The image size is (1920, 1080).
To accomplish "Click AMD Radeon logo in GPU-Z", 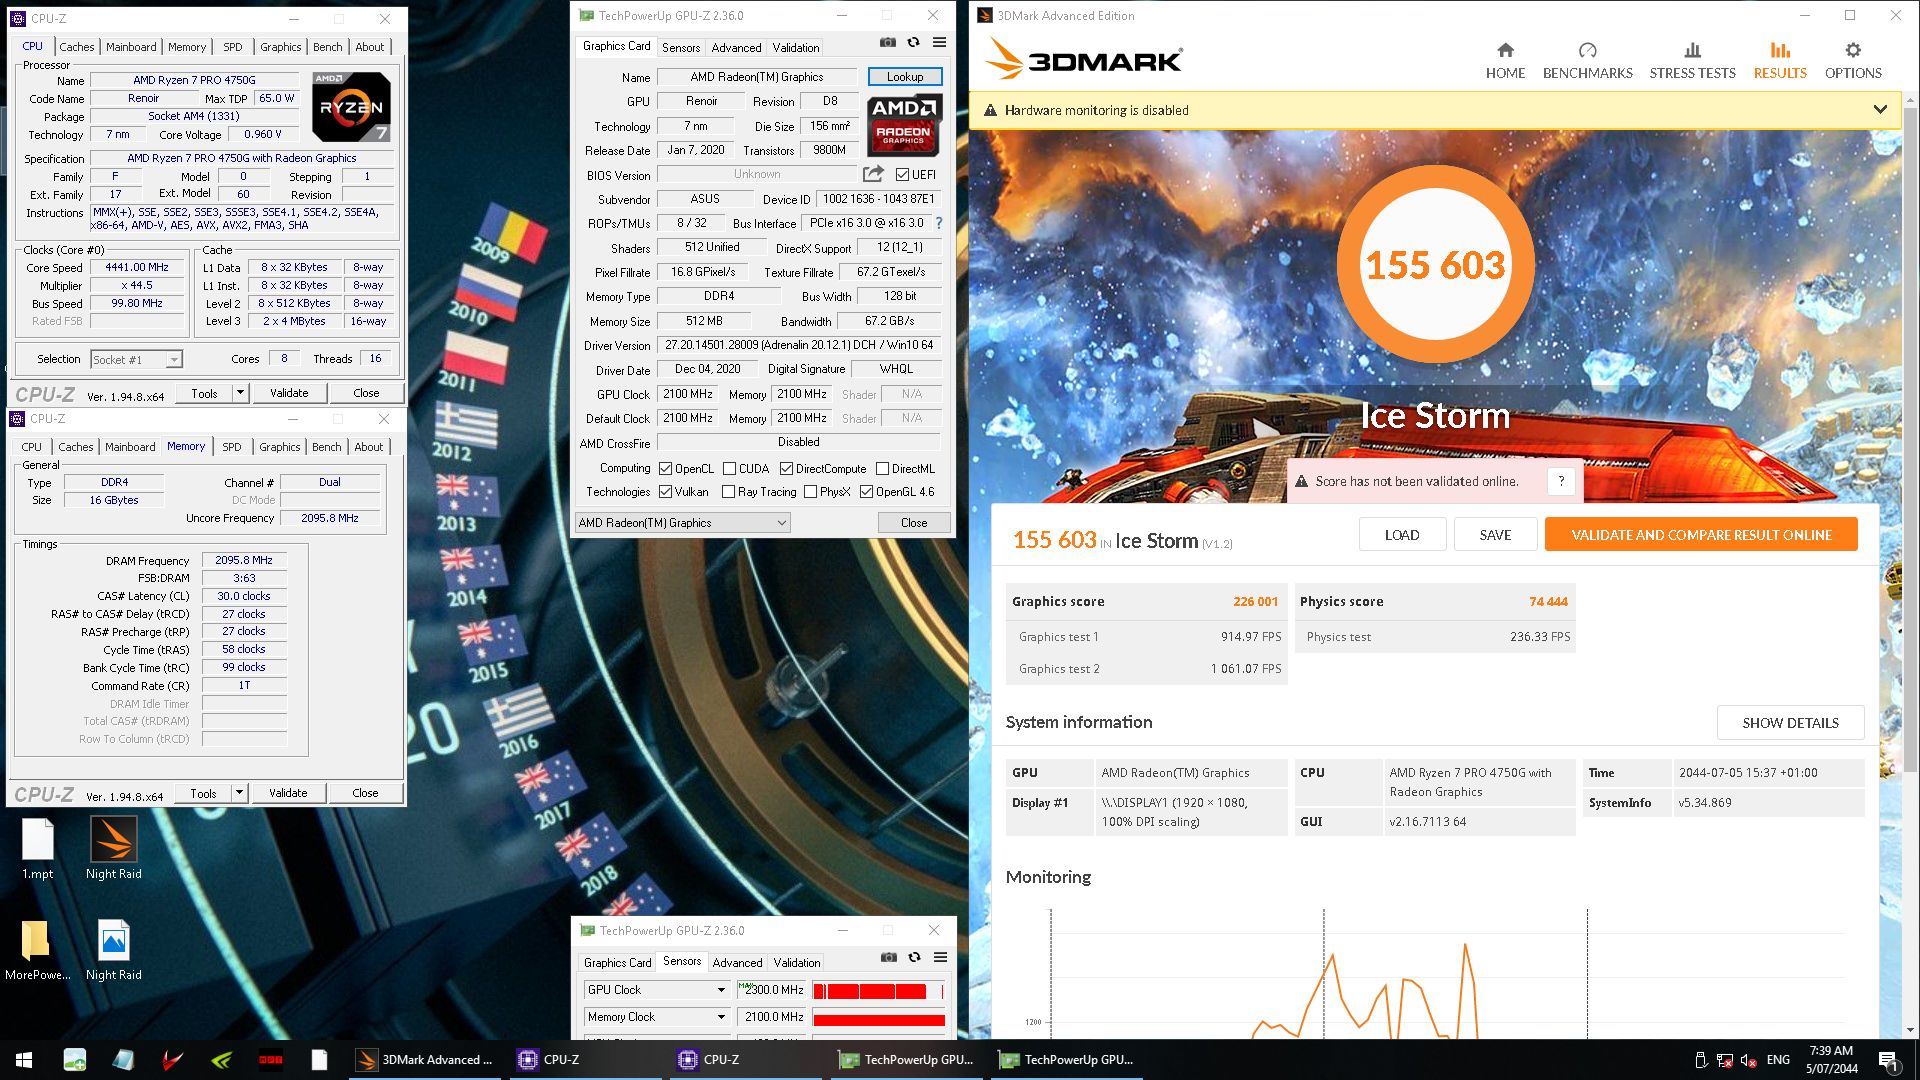I will (904, 126).
